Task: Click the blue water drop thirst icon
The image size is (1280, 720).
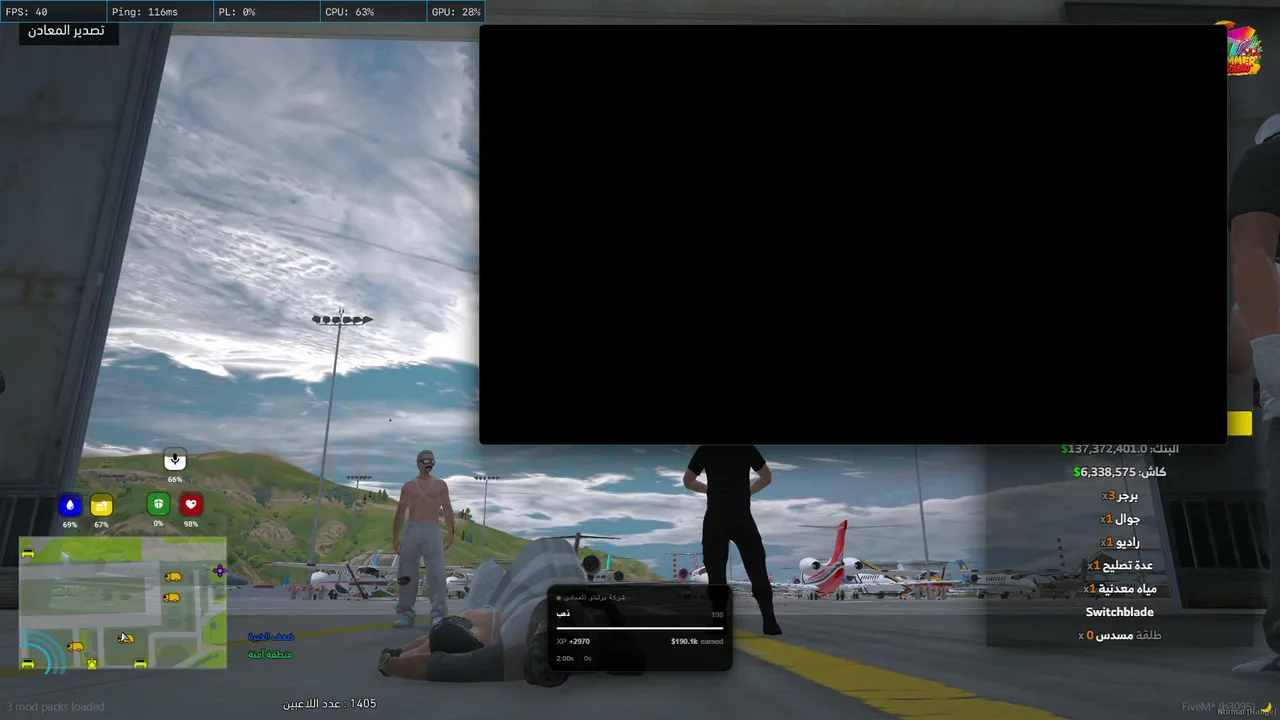Action: 69,505
